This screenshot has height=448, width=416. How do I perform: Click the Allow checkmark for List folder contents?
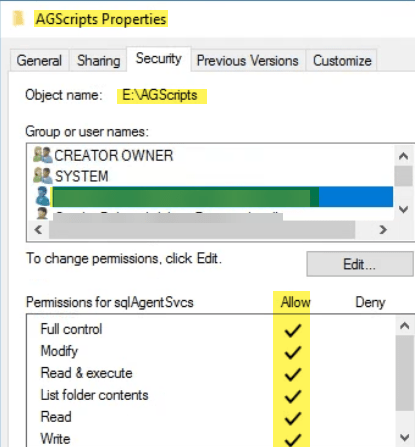pos(293,396)
